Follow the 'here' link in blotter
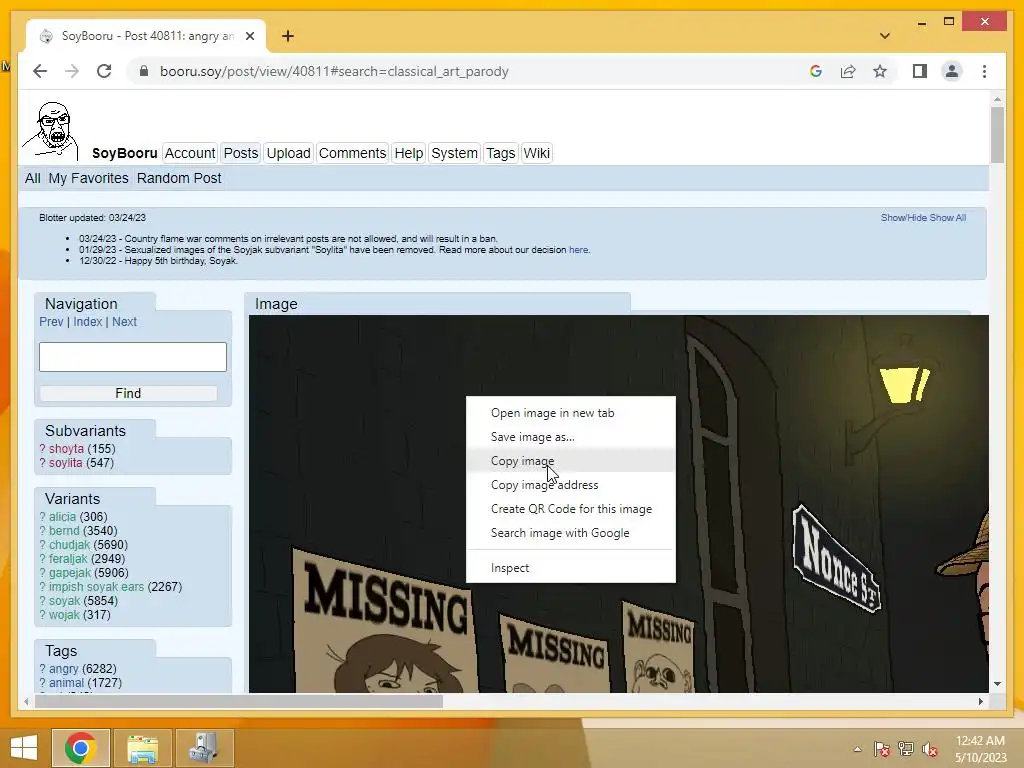The height and width of the screenshot is (768, 1024). [x=579, y=249]
